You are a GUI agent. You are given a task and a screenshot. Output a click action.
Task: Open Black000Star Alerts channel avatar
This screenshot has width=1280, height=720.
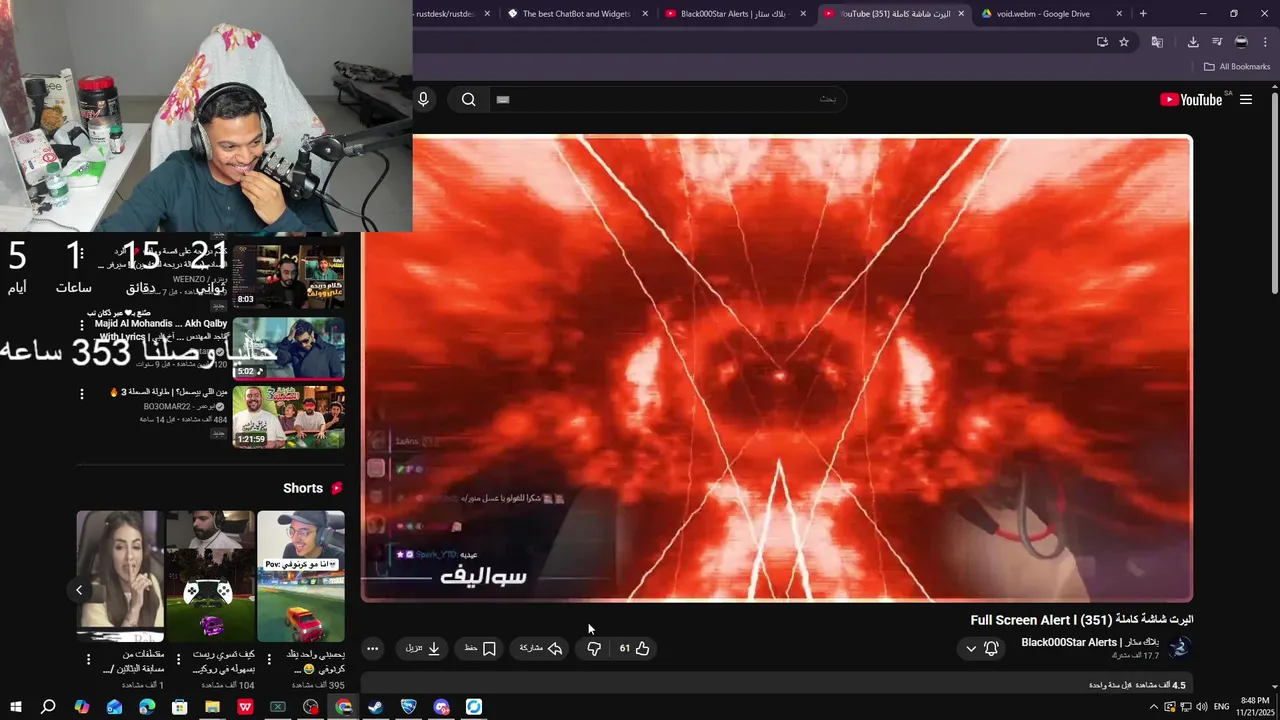(1180, 647)
